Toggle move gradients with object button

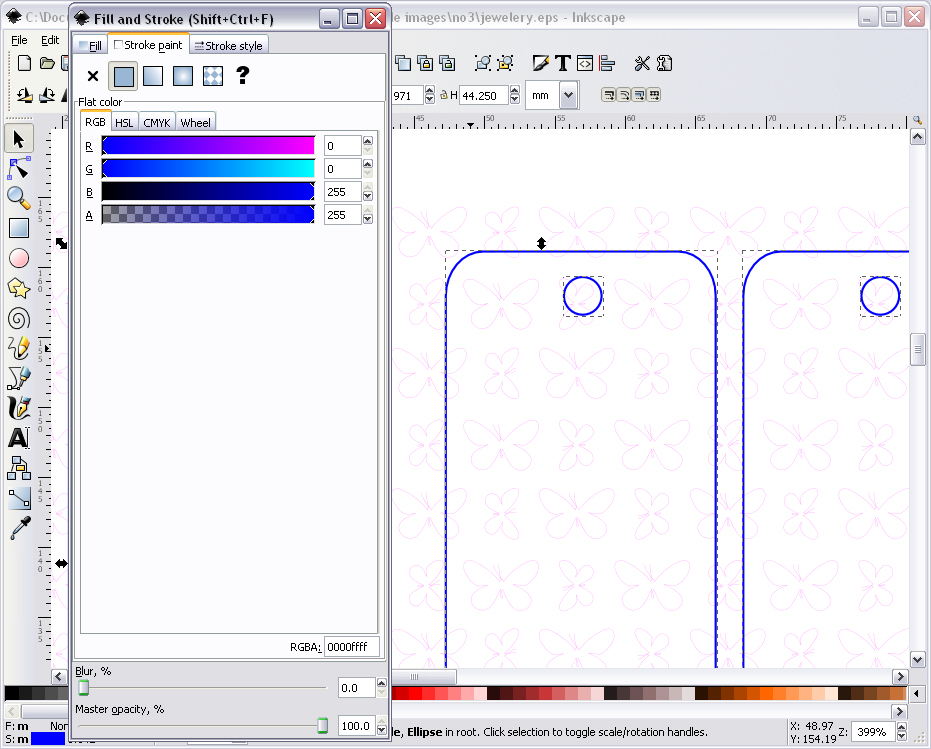(639, 95)
